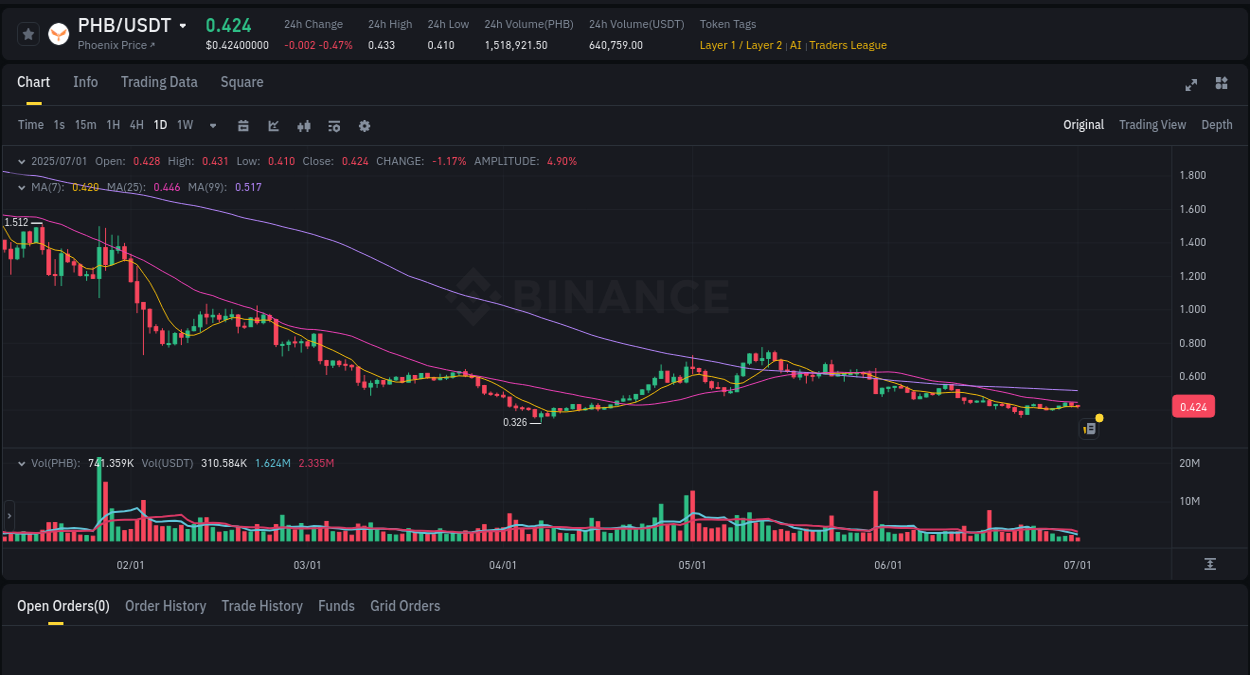Open the layout grid icon near fullscreen
This screenshot has height=675, width=1250.
pos(1221,85)
